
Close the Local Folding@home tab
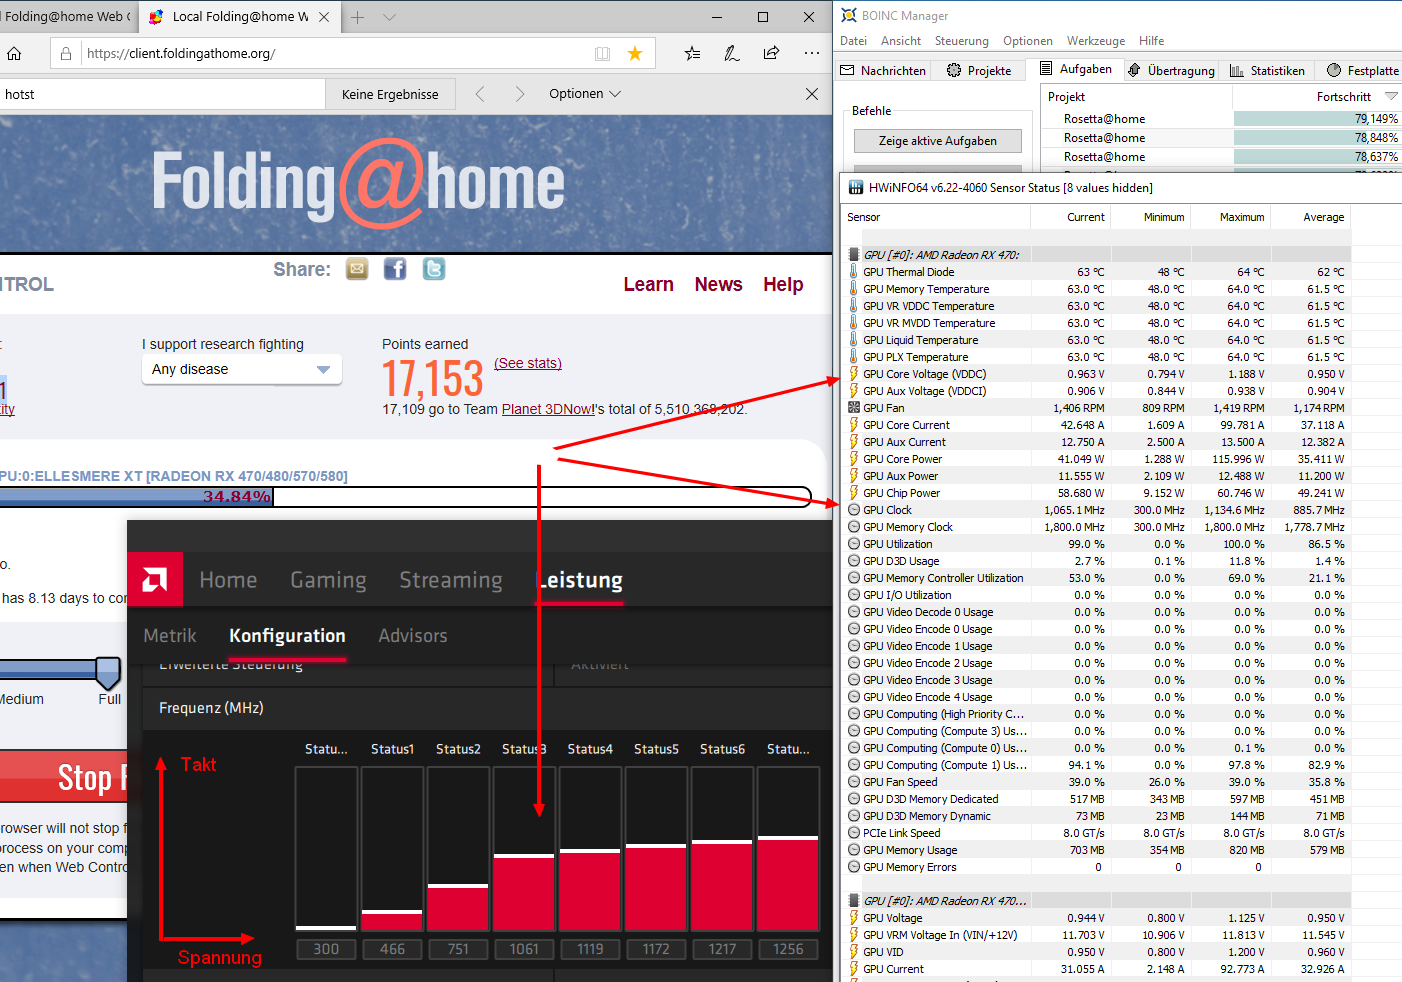(x=324, y=17)
